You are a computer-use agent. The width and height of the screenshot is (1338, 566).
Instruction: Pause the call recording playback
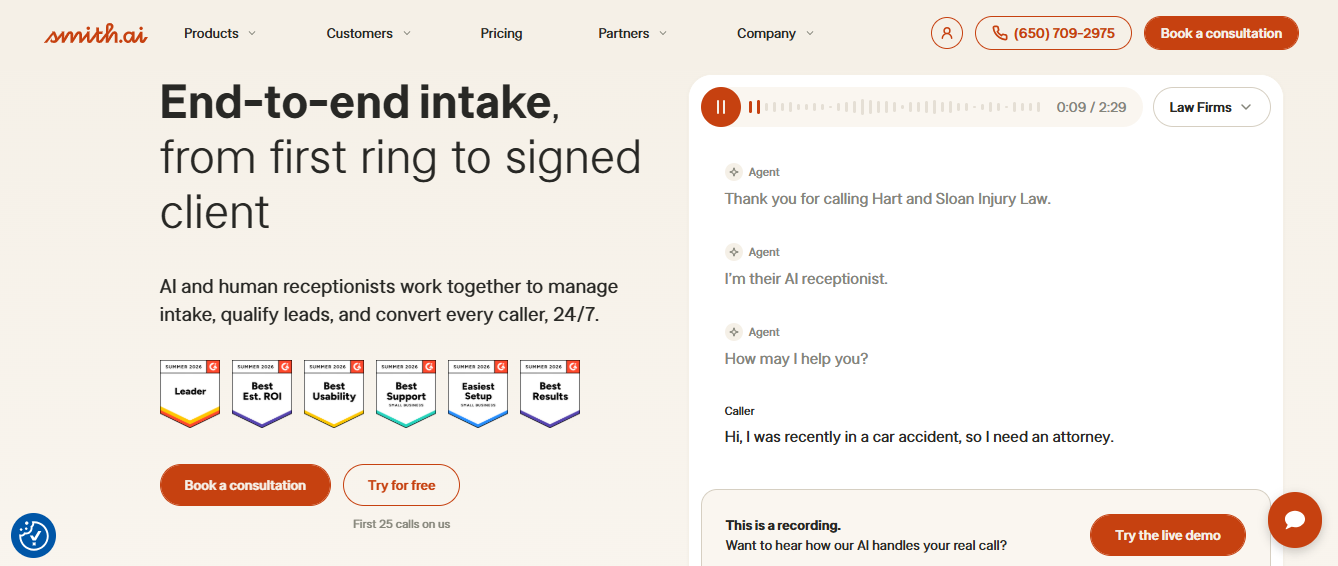point(721,107)
